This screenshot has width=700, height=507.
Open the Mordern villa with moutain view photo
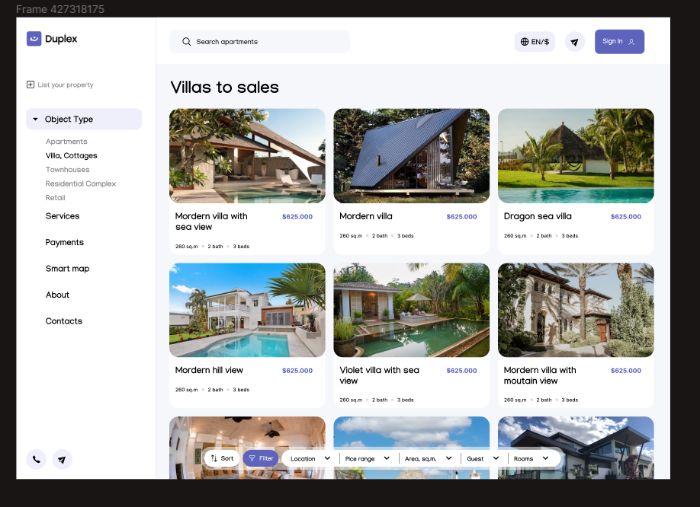tap(576, 310)
